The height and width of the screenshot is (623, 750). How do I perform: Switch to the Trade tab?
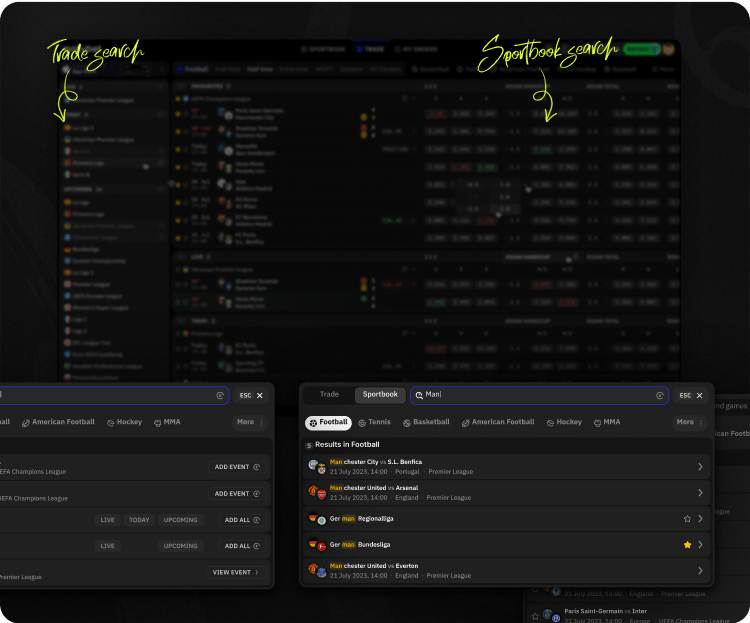pos(329,395)
